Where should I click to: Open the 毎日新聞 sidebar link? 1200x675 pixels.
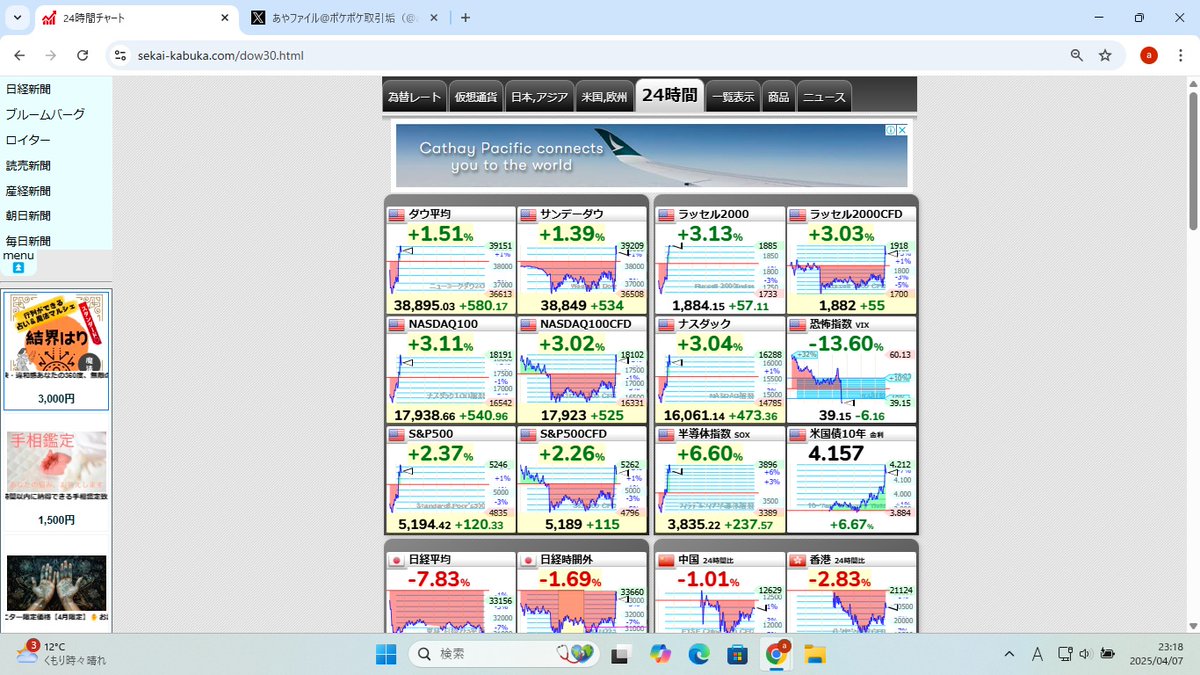point(28,241)
